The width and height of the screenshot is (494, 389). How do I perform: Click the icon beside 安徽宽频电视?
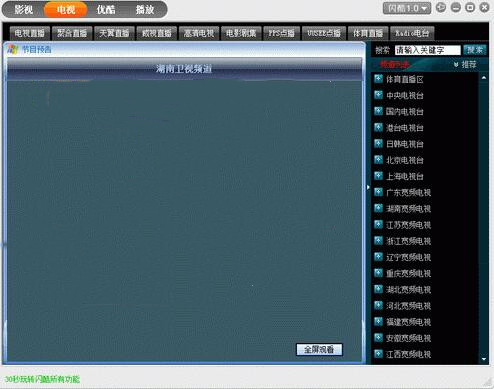[378, 337]
